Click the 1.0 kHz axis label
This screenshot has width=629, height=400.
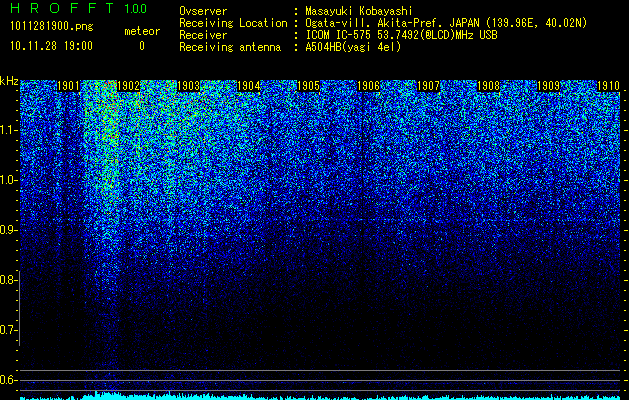tap(8, 180)
